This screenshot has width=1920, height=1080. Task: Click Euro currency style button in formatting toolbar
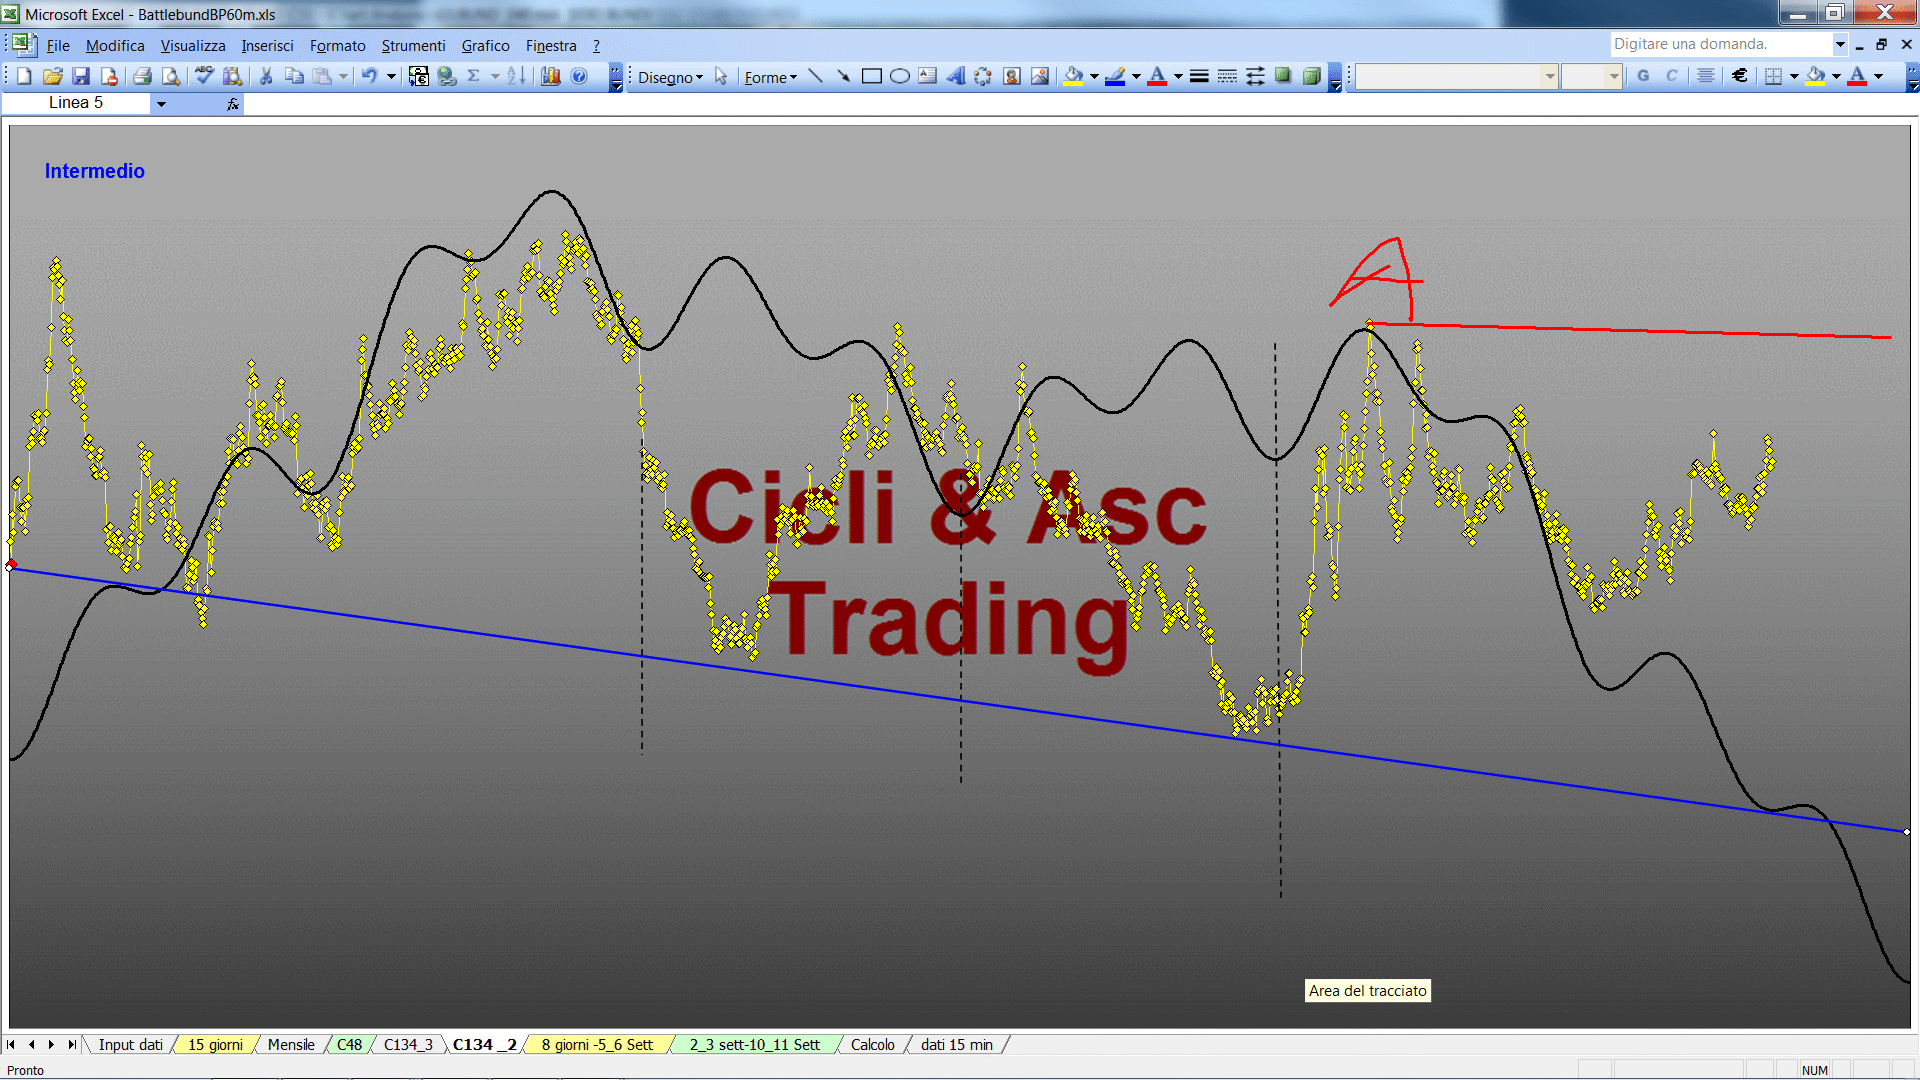pos(1740,76)
